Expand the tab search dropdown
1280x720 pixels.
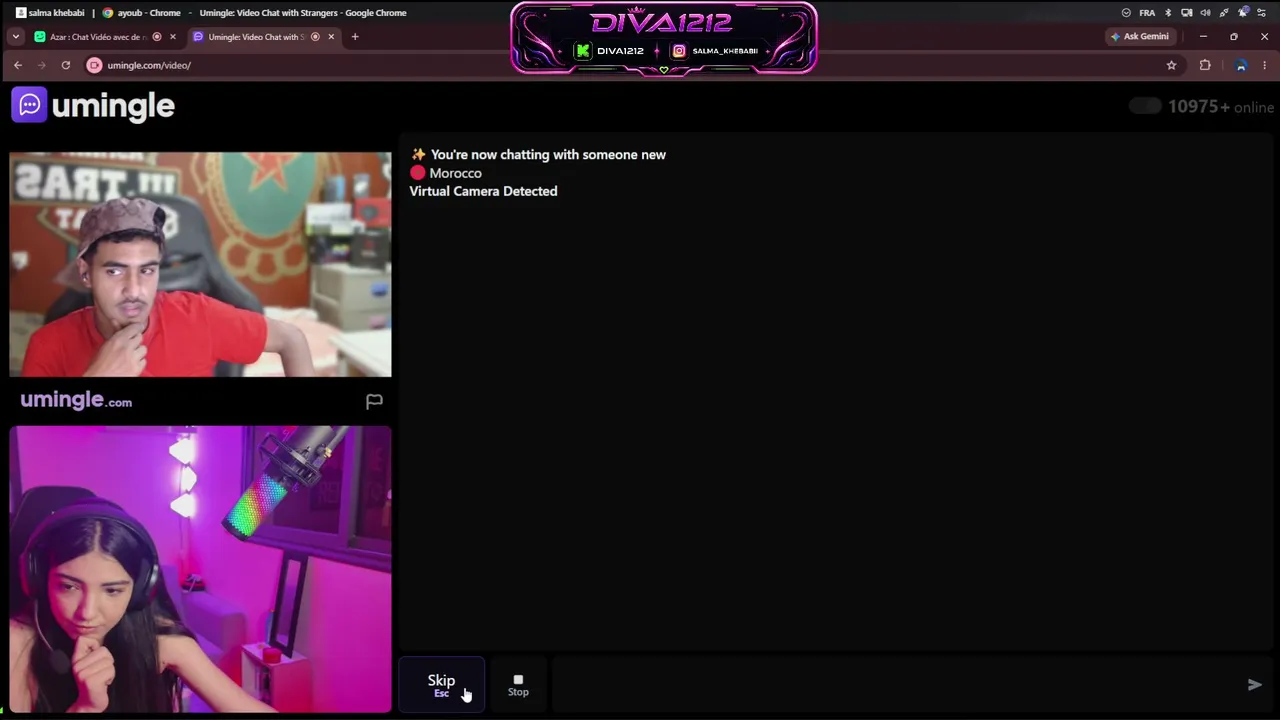(x=15, y=37)
